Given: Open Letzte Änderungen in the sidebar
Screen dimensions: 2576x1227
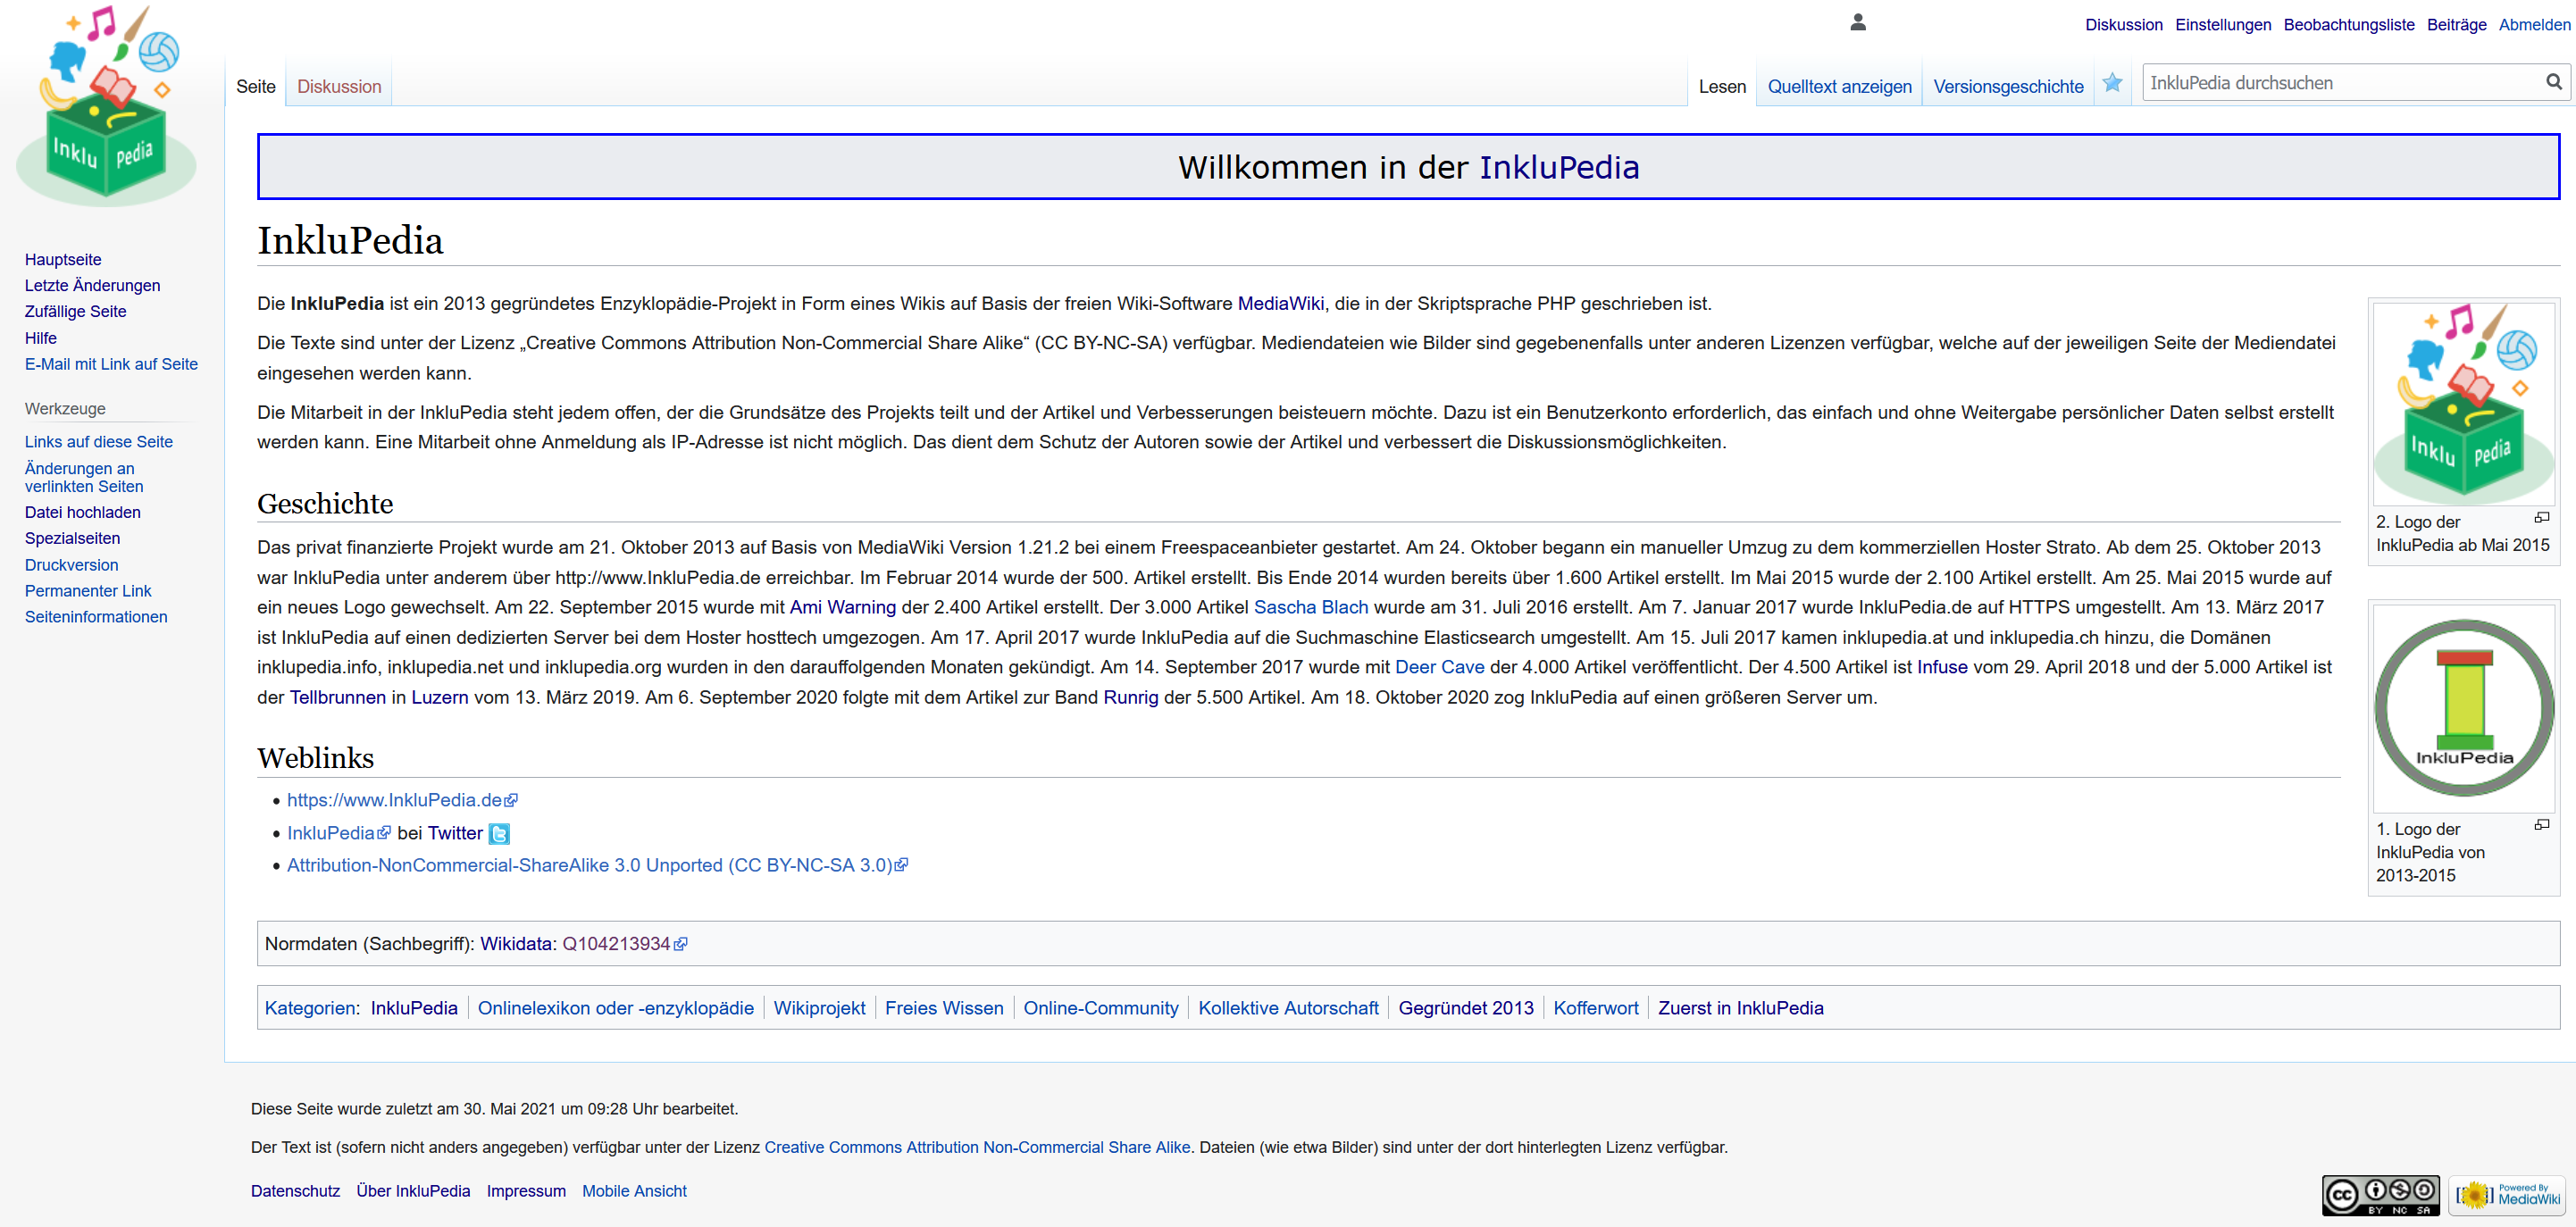Looking at the screenshot, I should [92, 286].
